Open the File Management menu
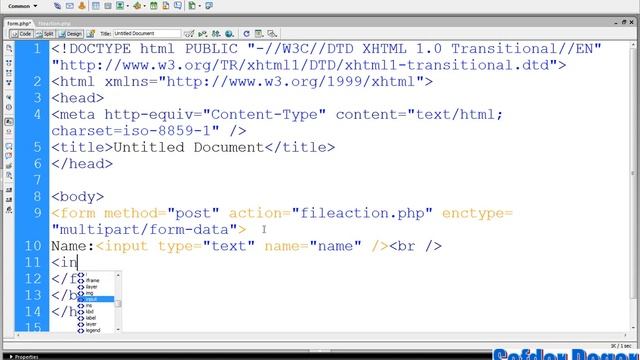 216,34
